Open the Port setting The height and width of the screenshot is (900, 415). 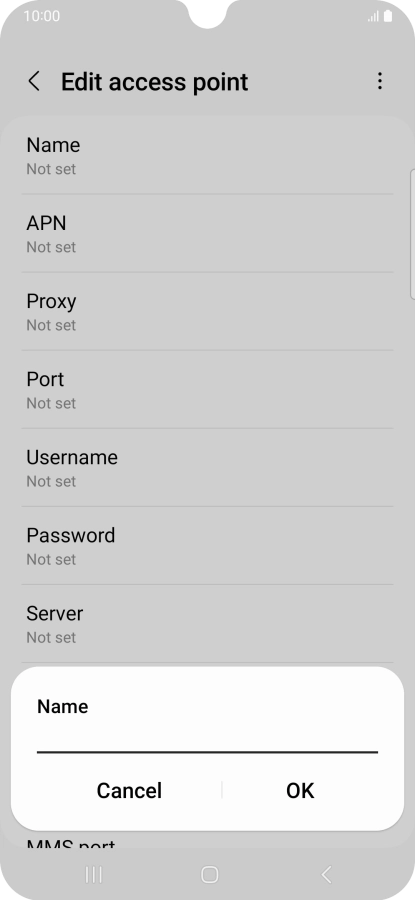[207, 390]
